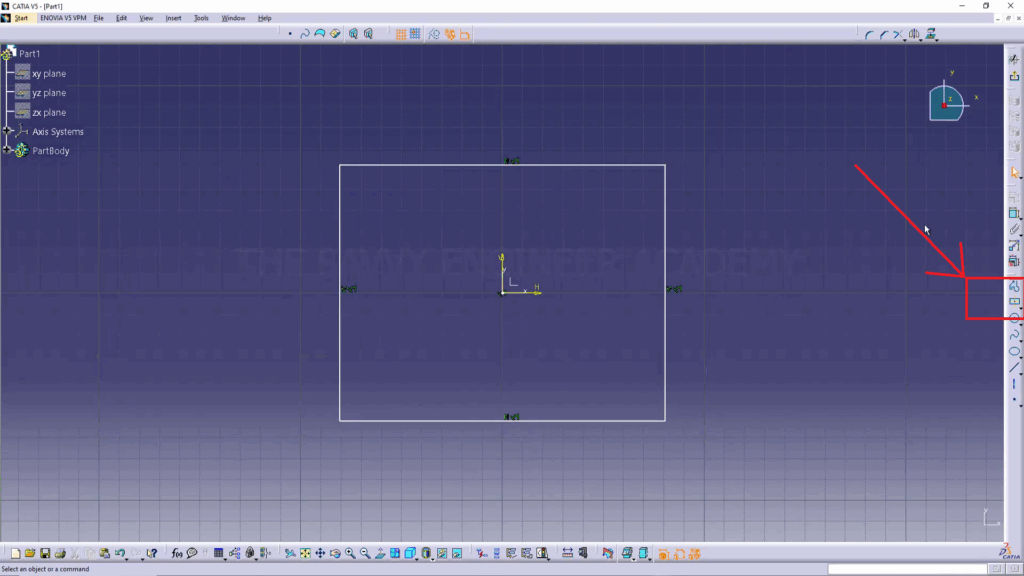Image resolution: width=1024 pixels, height=576 pixels.
Task: Toggle Snap to Point
Action: tap(414, 34)
